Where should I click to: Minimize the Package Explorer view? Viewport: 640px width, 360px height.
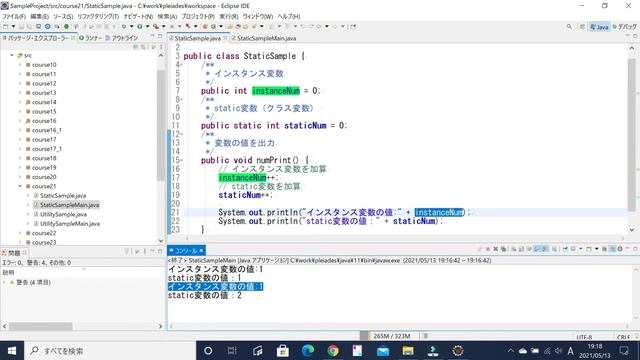(x=152, y=36)
